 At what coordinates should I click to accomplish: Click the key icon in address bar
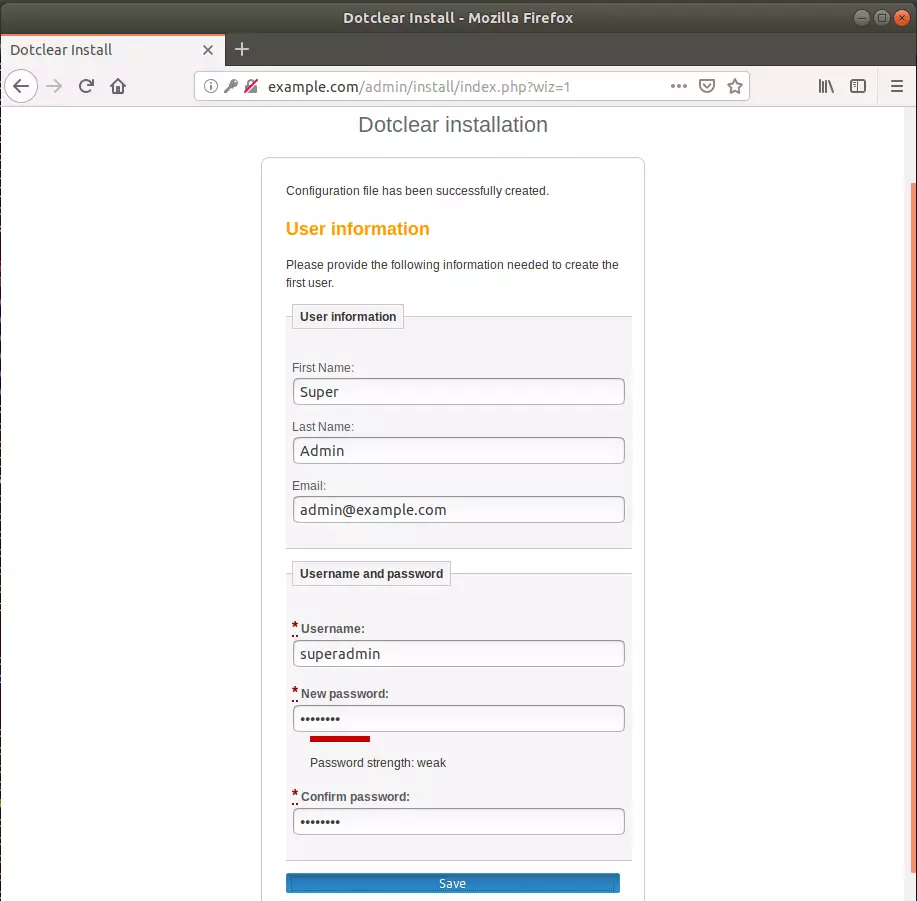point(231,87)
